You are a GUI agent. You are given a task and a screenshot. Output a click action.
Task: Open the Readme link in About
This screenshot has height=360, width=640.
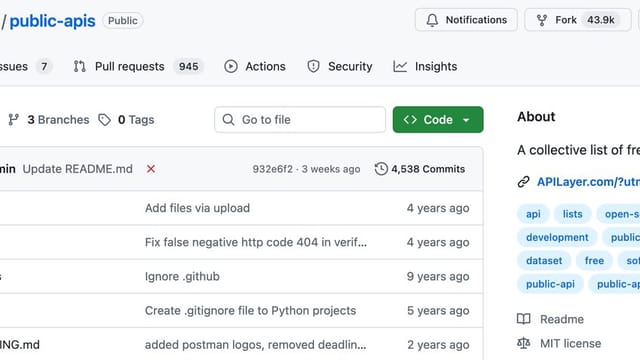point(562,319)
